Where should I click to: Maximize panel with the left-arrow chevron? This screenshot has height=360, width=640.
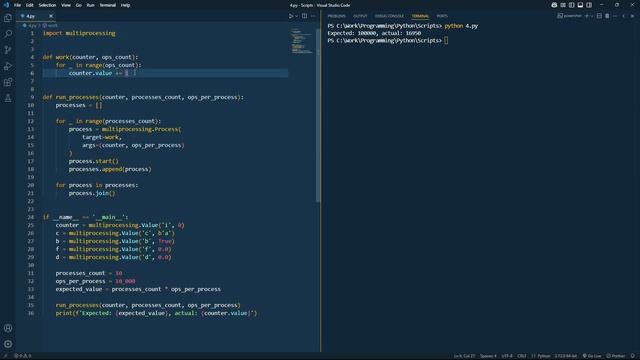click(624, 16)
